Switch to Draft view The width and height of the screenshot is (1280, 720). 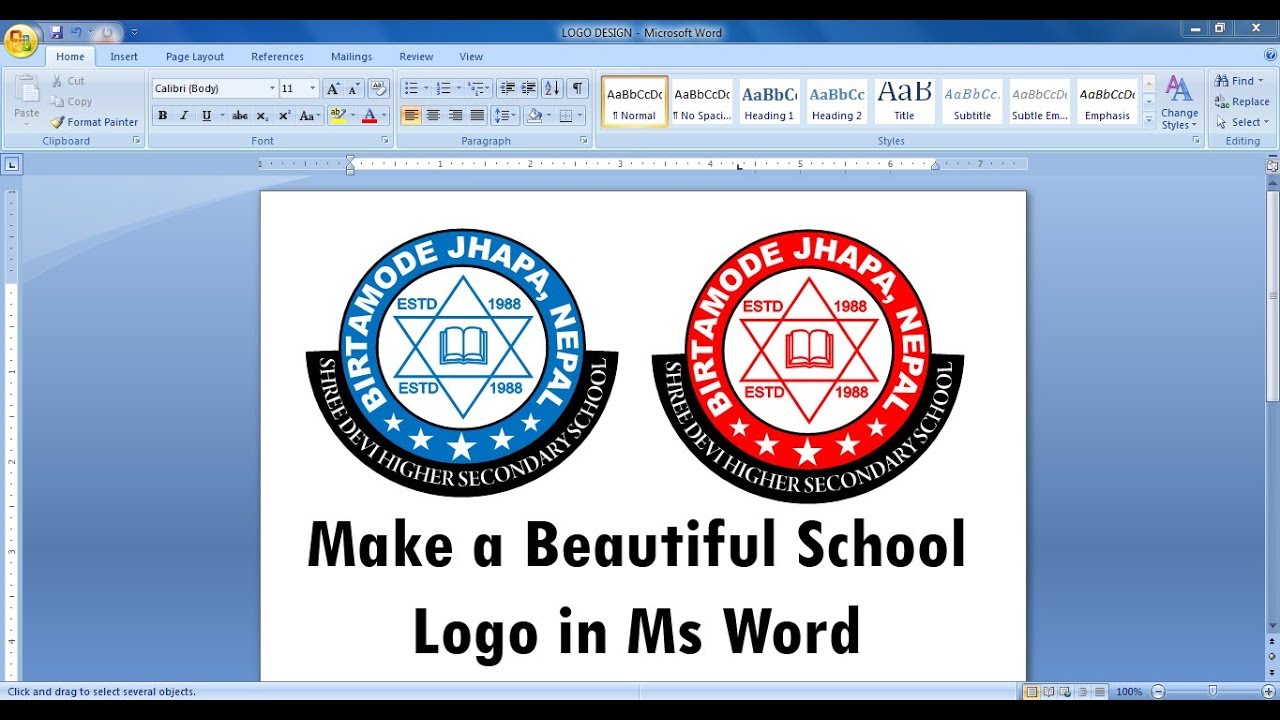coord(1099,691)
